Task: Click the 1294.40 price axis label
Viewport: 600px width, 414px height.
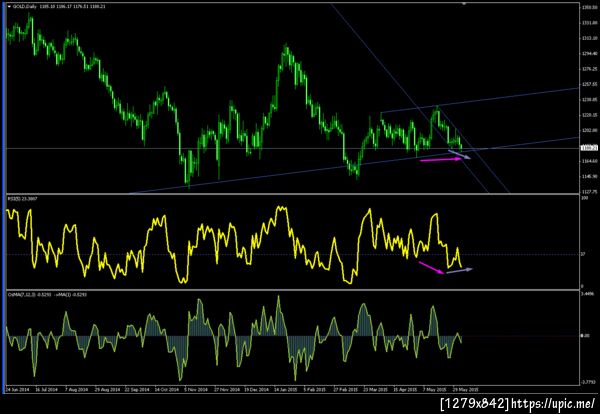Action: point(589,54)
